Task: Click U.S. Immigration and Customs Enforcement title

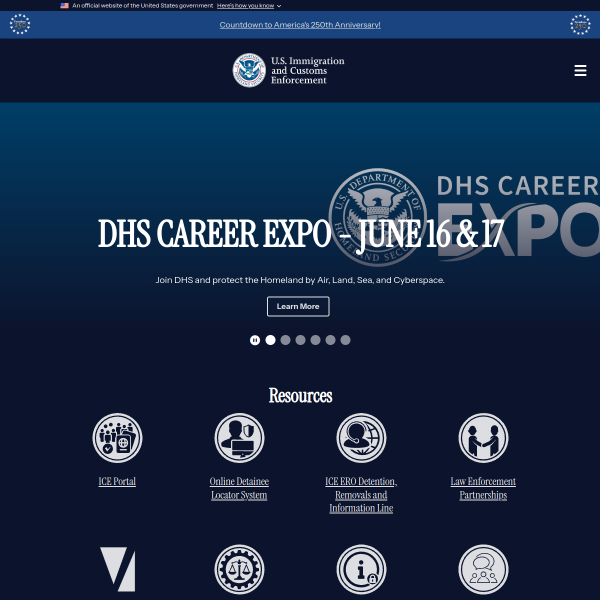Action: 308,70
